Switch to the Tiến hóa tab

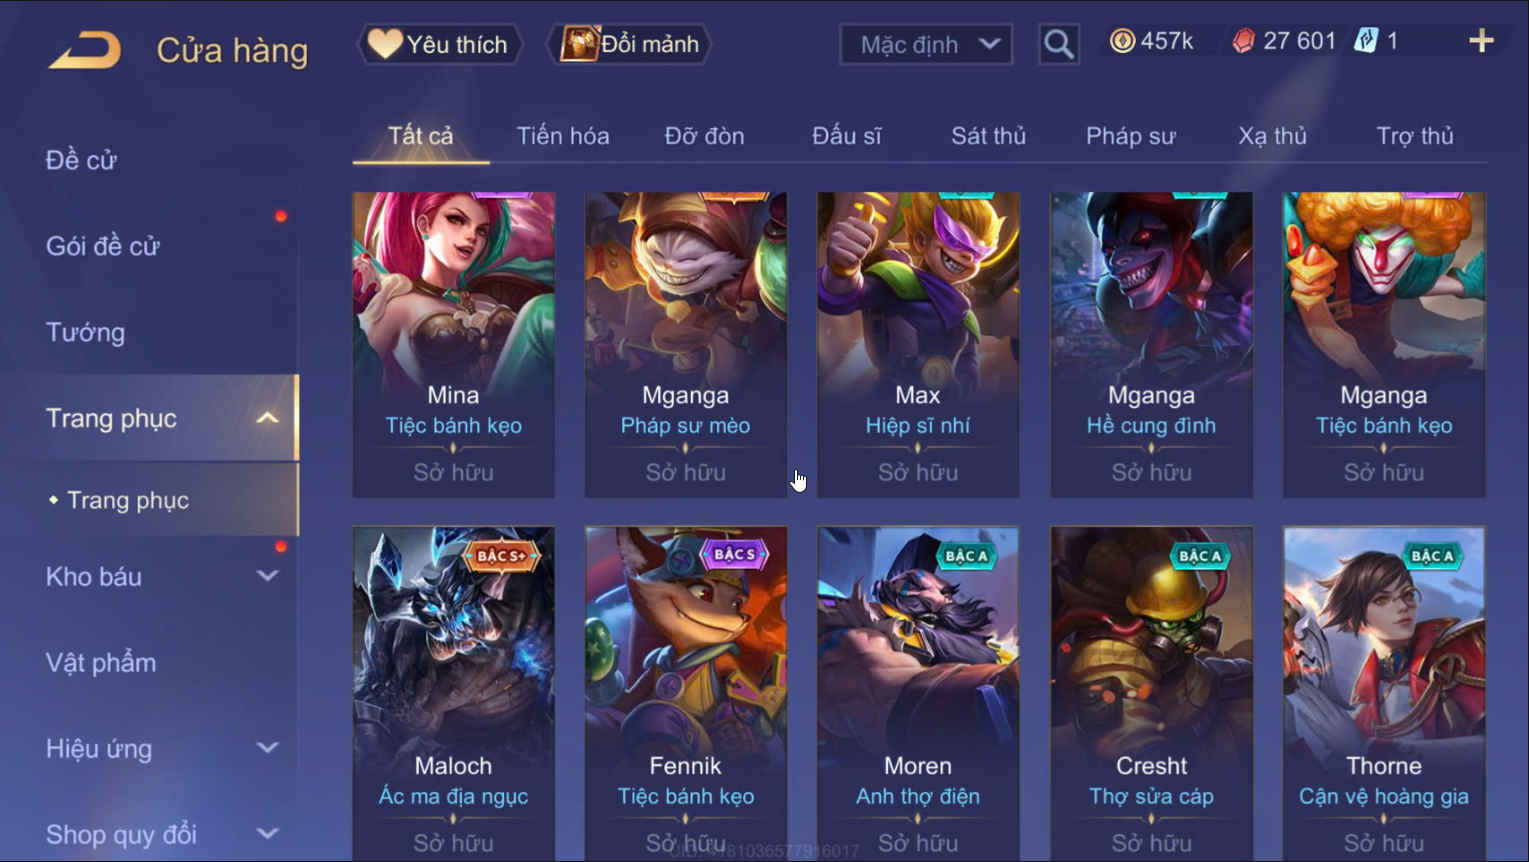click(x=563, y=136)
